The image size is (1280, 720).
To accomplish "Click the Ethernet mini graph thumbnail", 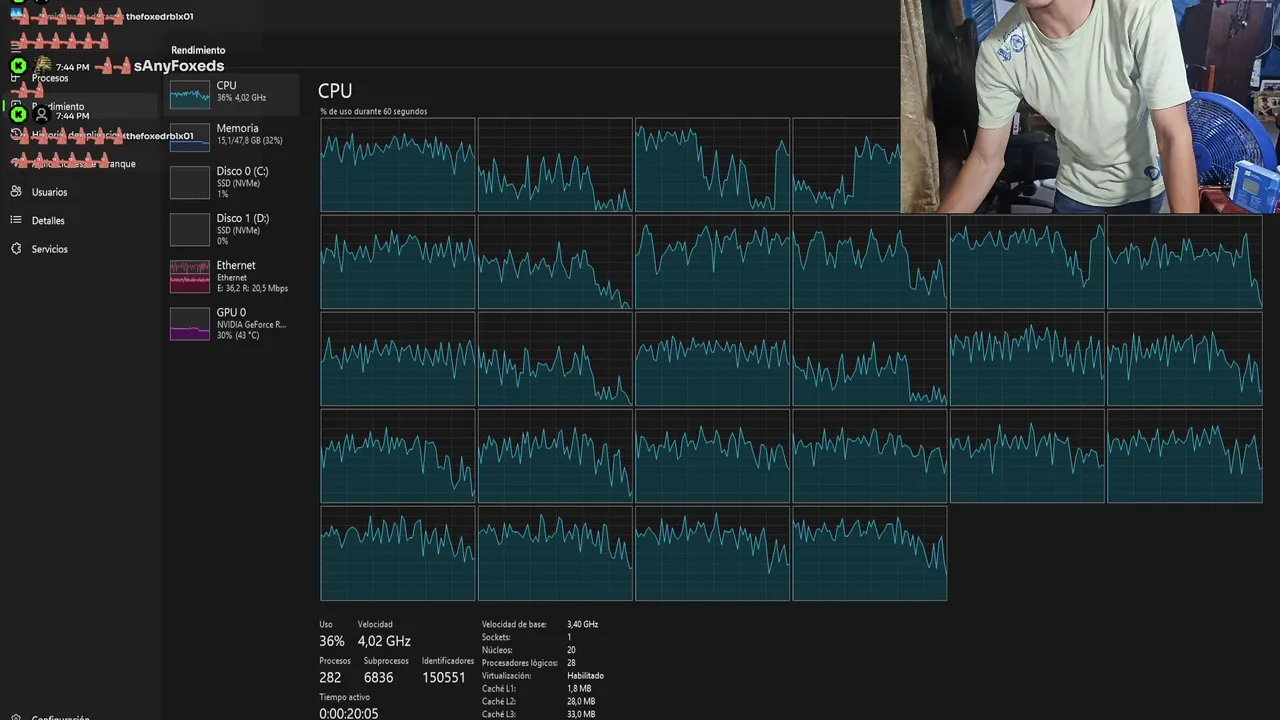I will tap(190, 276).
